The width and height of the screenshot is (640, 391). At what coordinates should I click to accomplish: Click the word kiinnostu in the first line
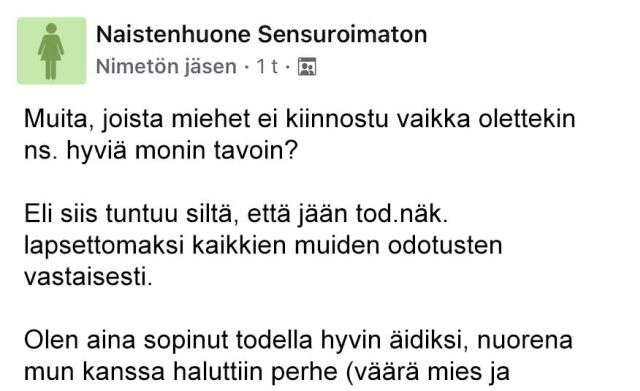(x=337, y=119)
